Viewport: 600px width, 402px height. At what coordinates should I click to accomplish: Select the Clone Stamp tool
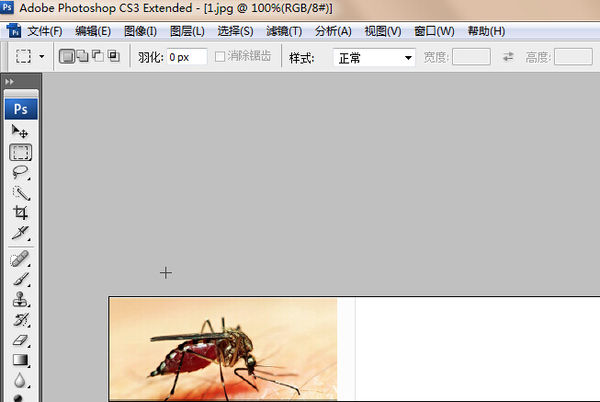coord(20,299)
